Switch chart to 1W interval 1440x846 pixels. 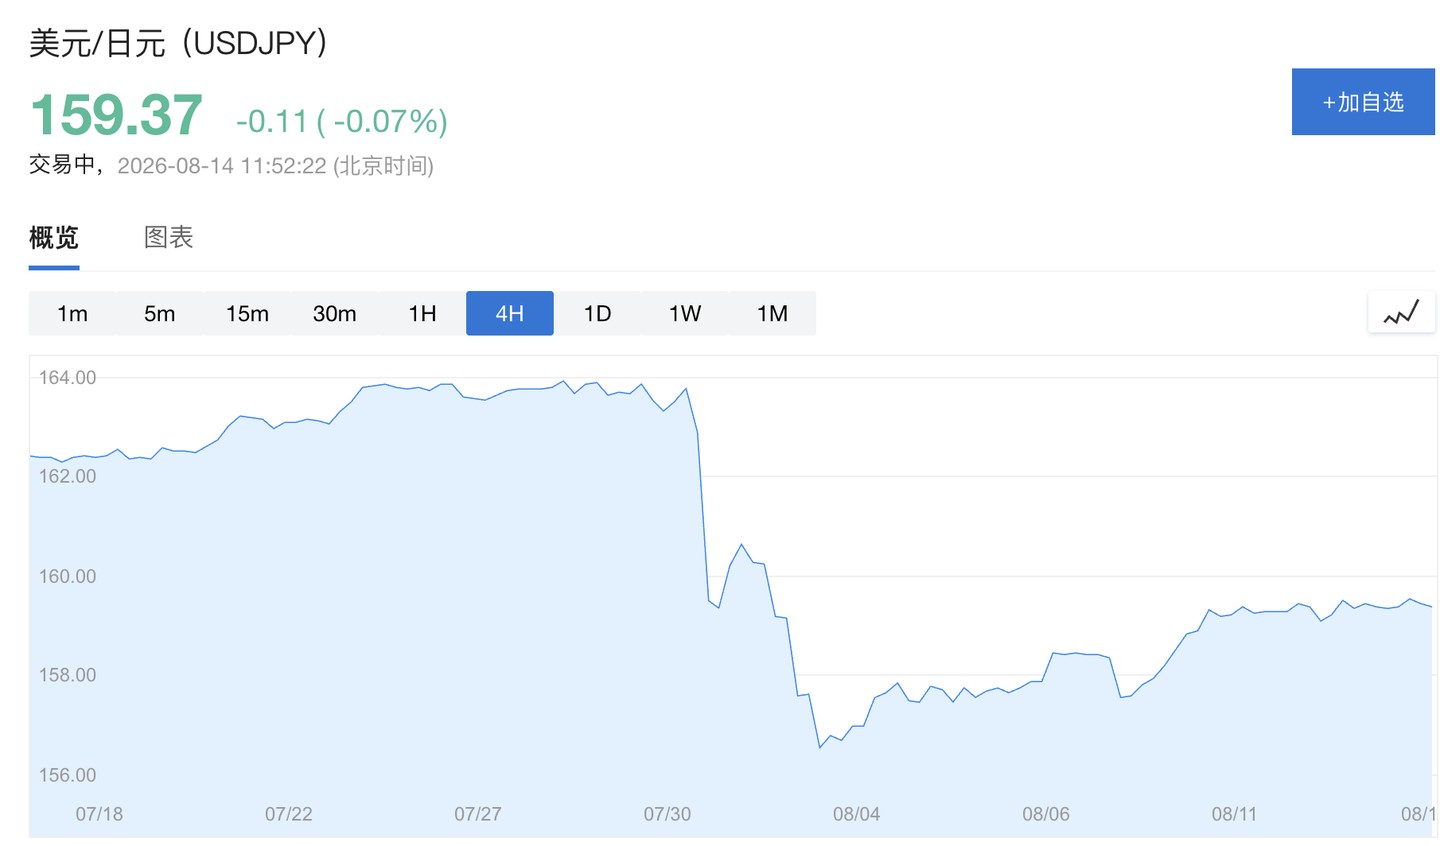(685, 313)
